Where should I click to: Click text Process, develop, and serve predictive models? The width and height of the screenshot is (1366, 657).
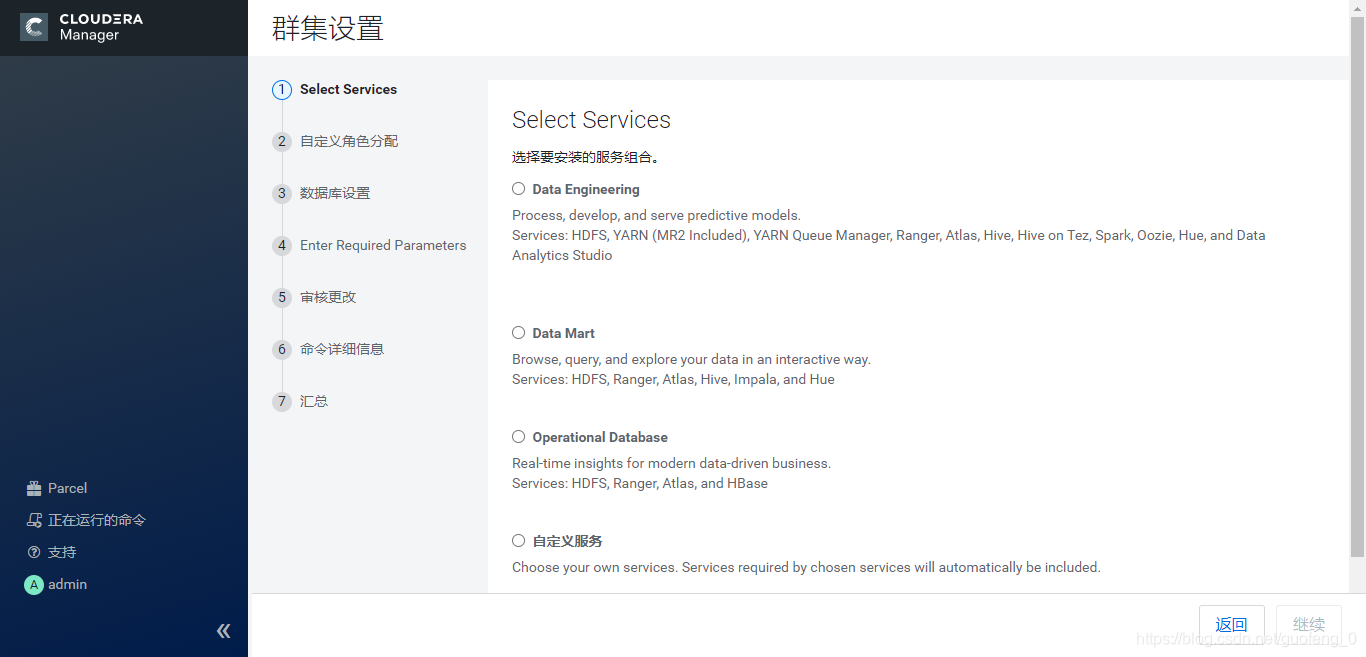(x=656, y=215)
